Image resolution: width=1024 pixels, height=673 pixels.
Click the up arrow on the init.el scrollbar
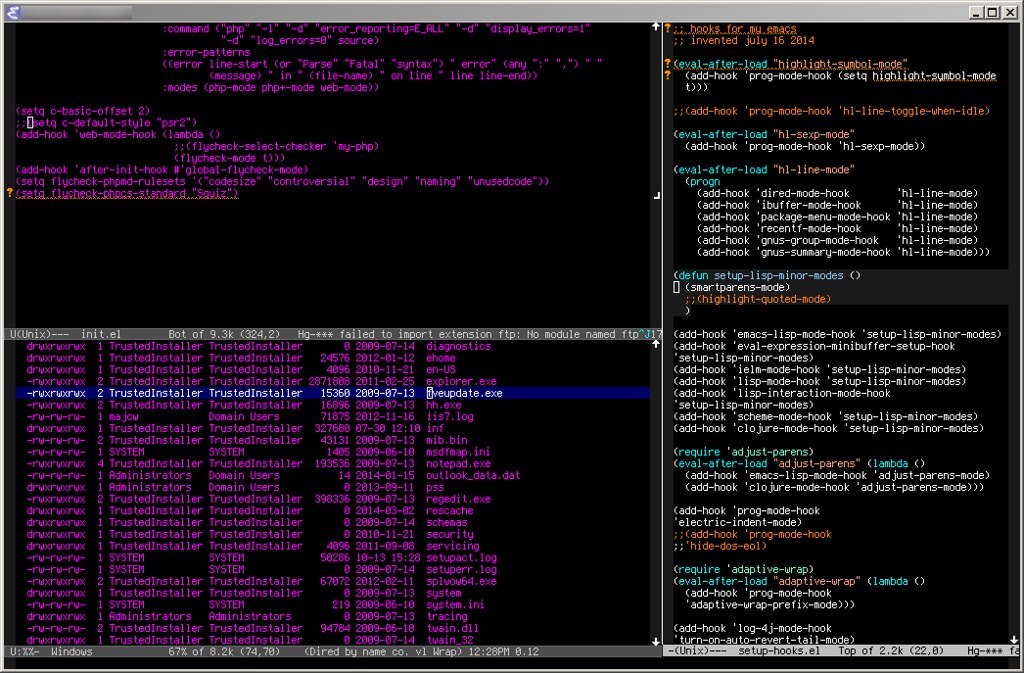point(657,25)
